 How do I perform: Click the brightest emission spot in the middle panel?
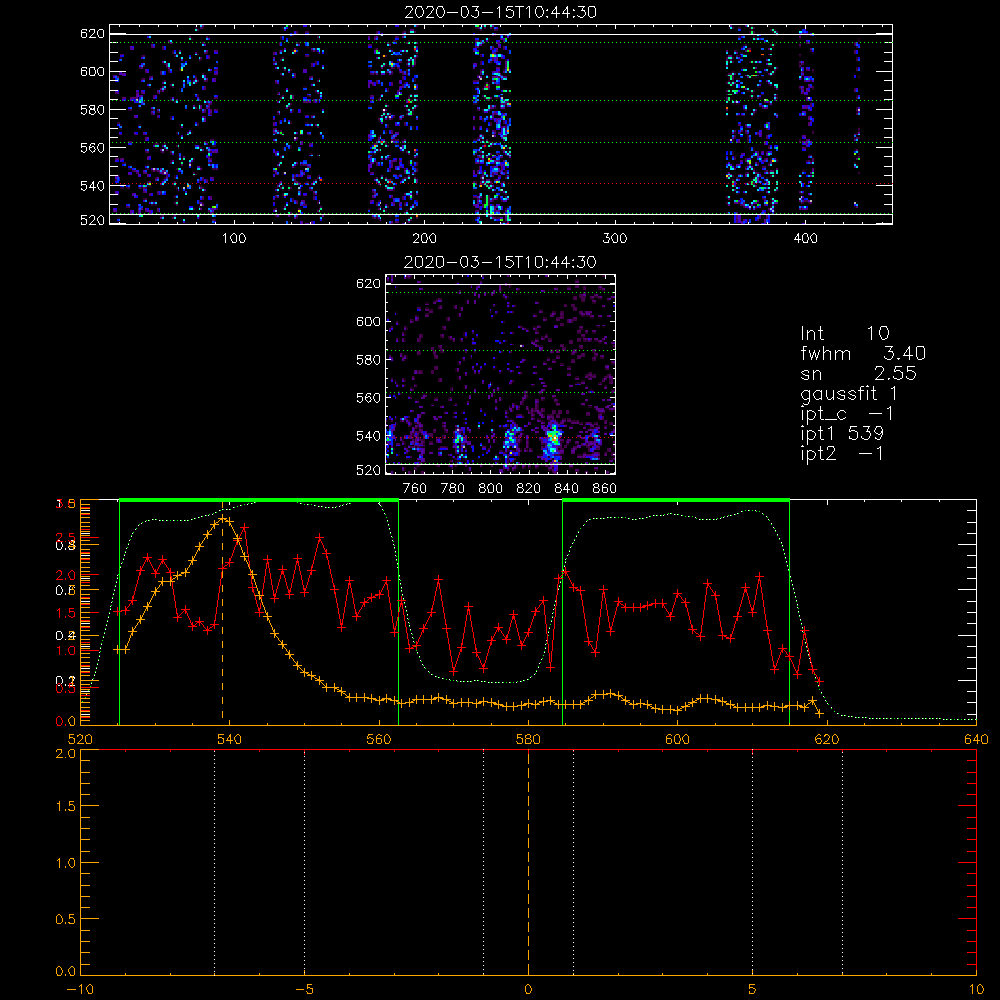pos(554,437)
